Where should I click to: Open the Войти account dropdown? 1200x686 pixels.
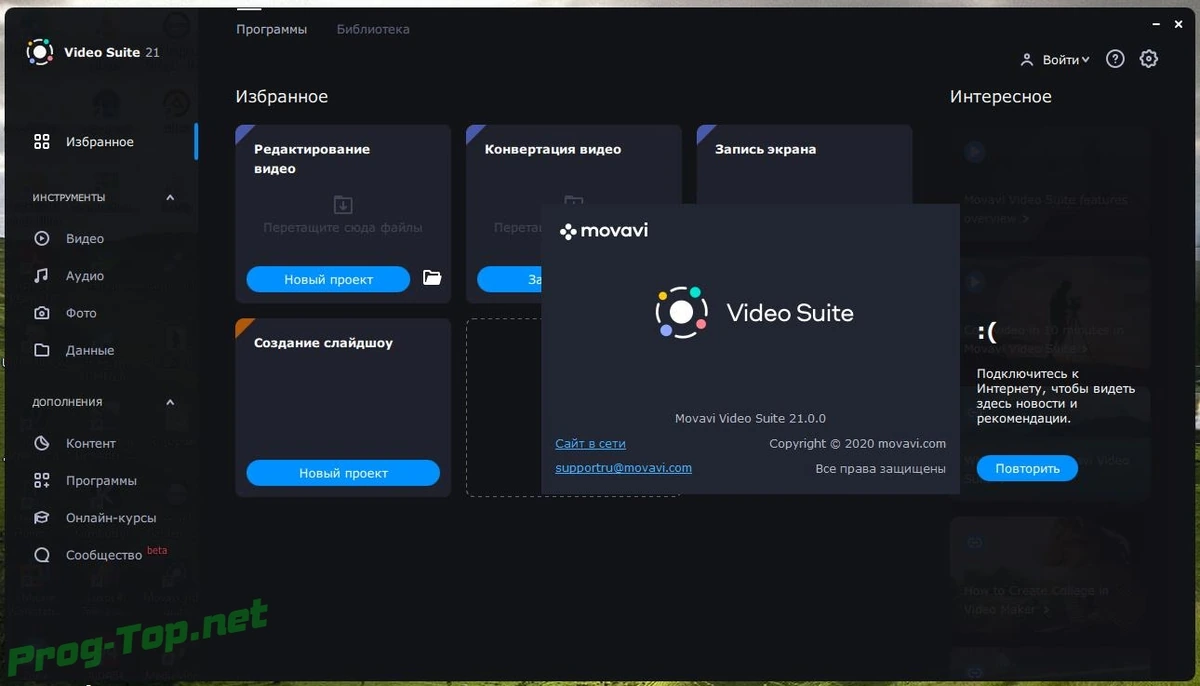pyautogui.click(x=1055, y=60)
